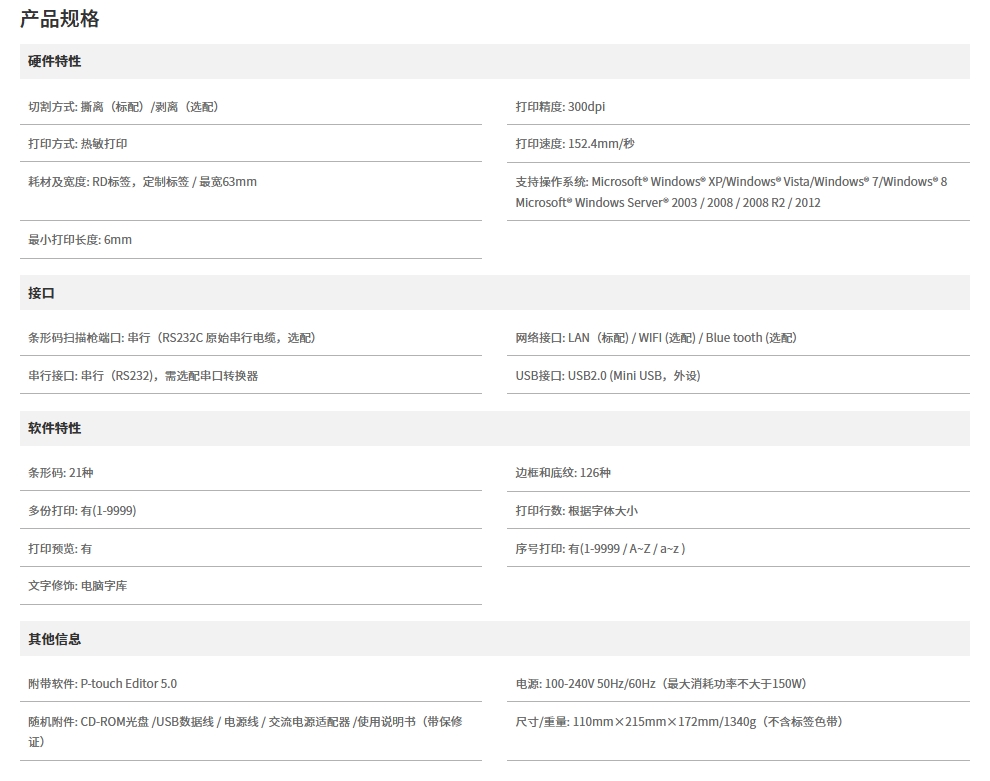Click the USB接口 USB2.0 row
The image size is (990, 781).
tap(608, 375)
